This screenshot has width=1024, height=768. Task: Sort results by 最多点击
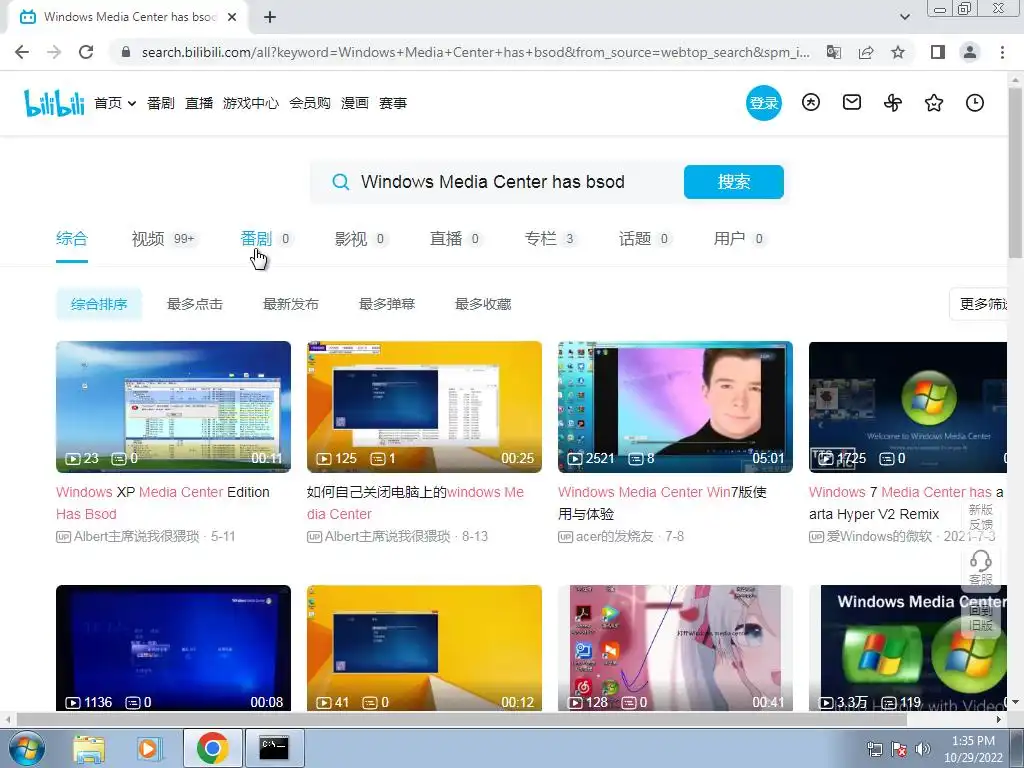coord(195,304)
